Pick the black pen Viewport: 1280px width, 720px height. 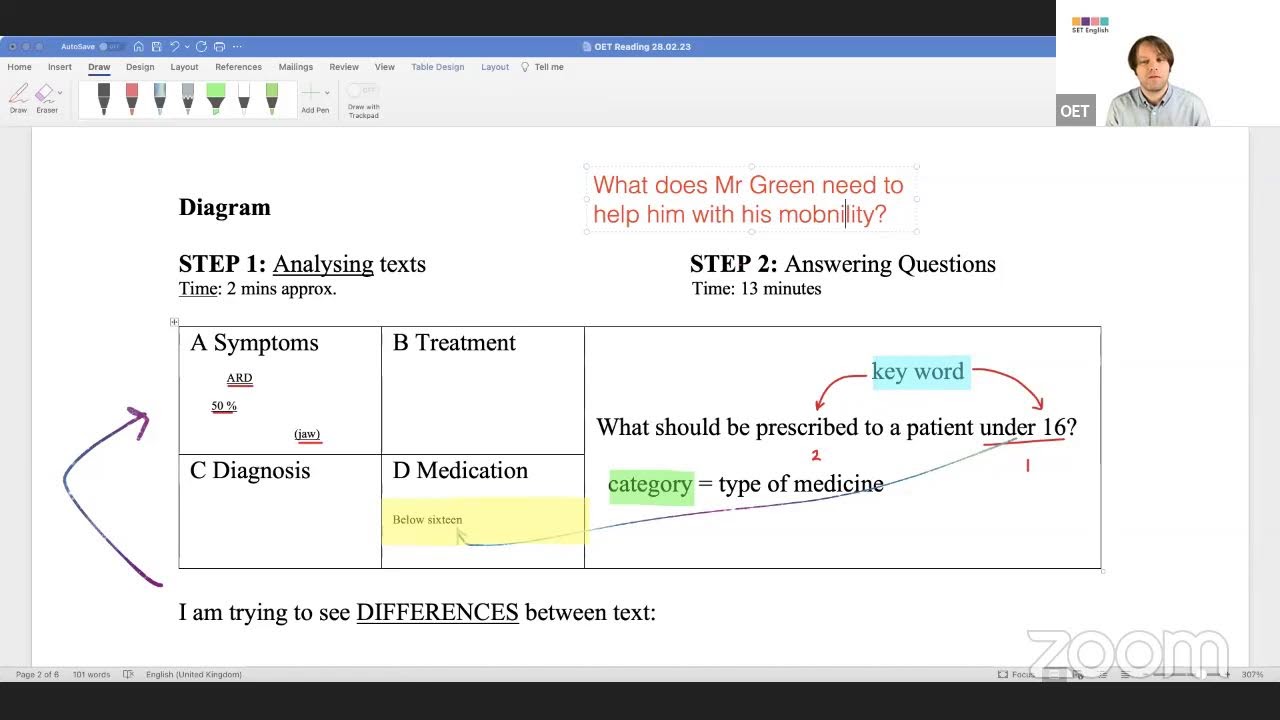coord(104,98)
